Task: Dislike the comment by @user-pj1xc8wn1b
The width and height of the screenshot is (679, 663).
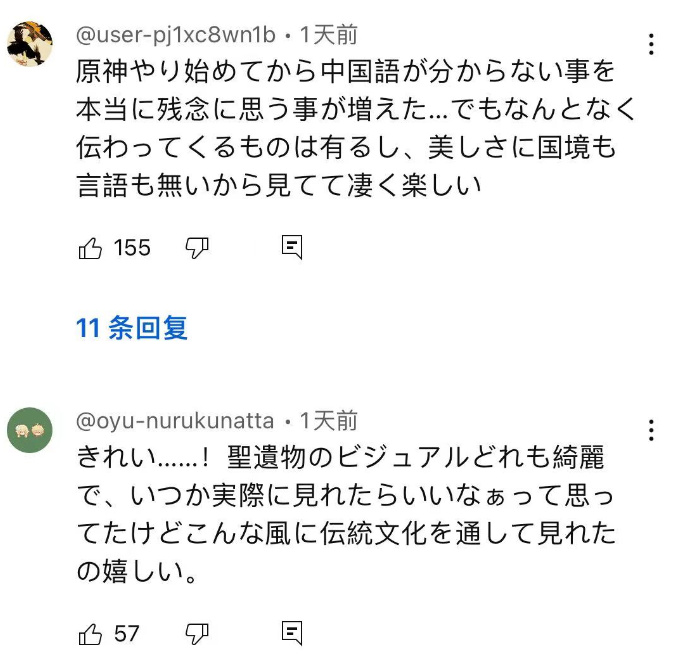Action: point(197,248)
